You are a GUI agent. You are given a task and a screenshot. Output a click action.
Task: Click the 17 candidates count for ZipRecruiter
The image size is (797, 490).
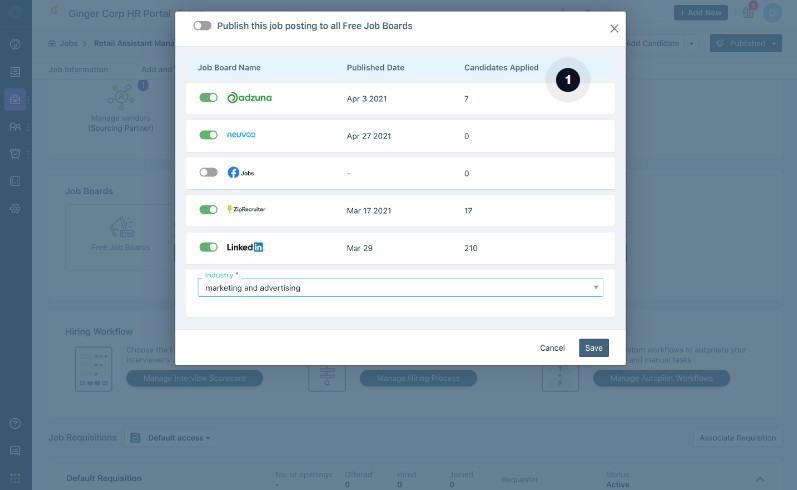click(x=468, y=211)
